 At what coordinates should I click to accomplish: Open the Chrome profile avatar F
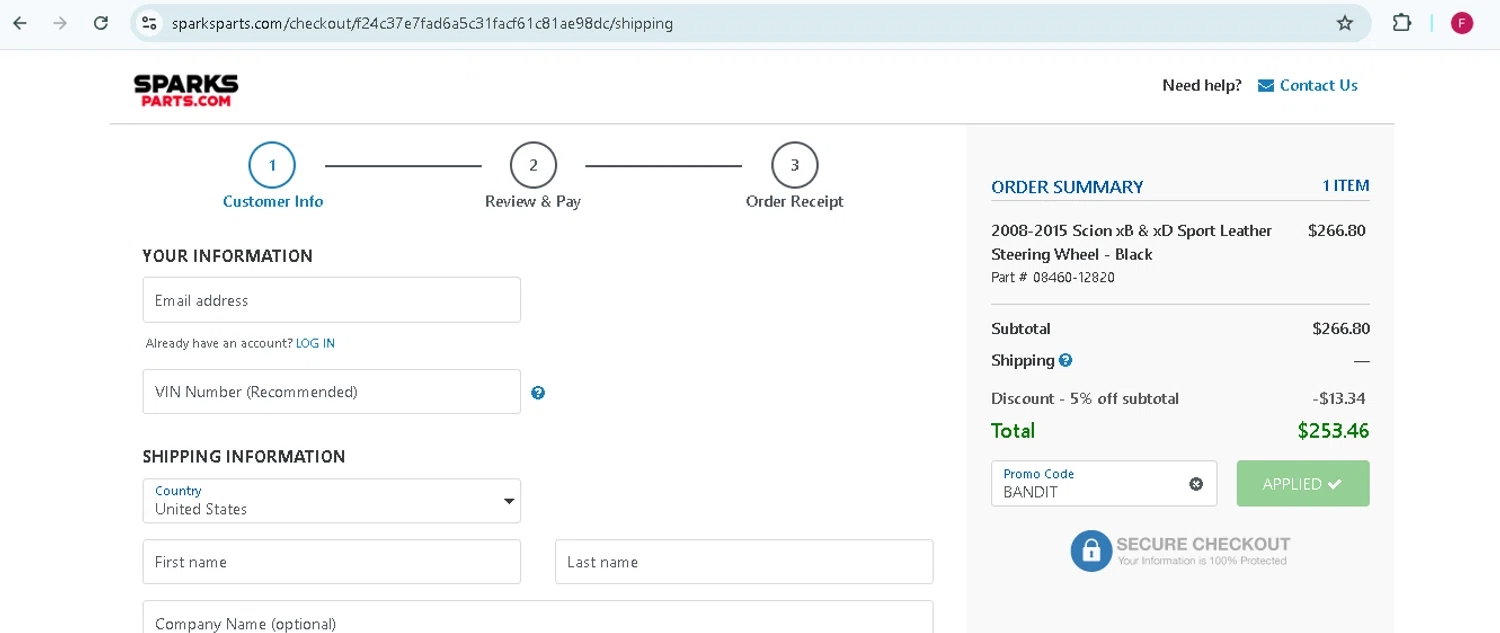[x=1462, y=23]
